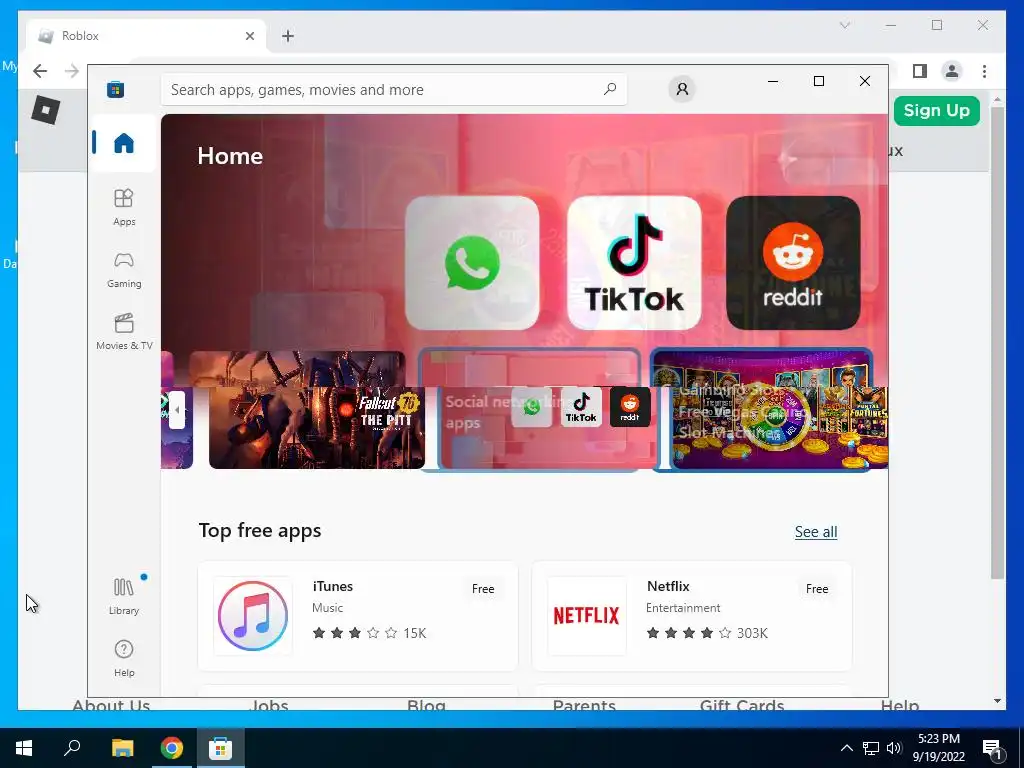
Task: Open the iTunes app card title
Action: tap(332, 586)
